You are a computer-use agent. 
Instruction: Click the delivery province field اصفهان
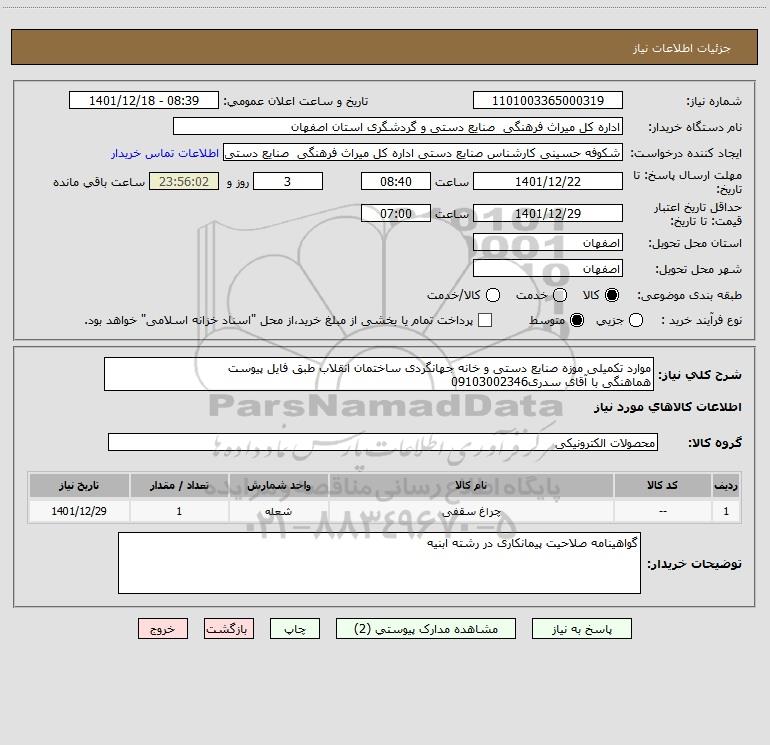pos(548,242)
